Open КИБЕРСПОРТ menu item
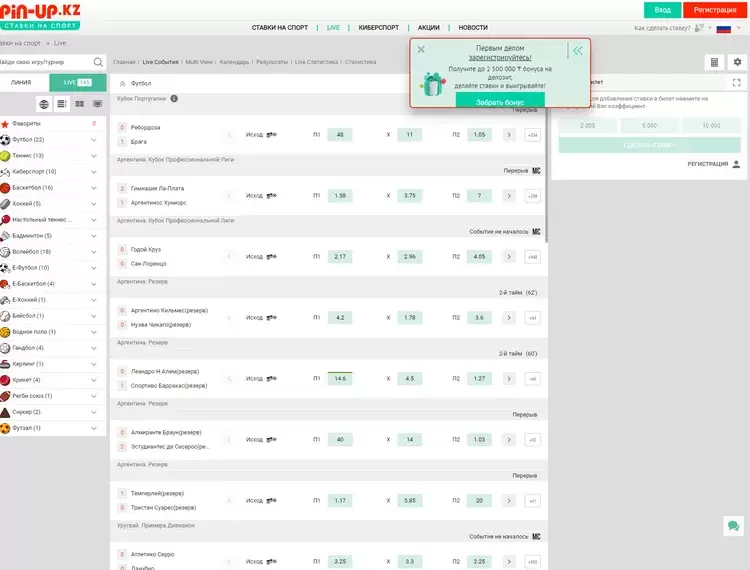The image size is (750, 570). pos(379,28)
